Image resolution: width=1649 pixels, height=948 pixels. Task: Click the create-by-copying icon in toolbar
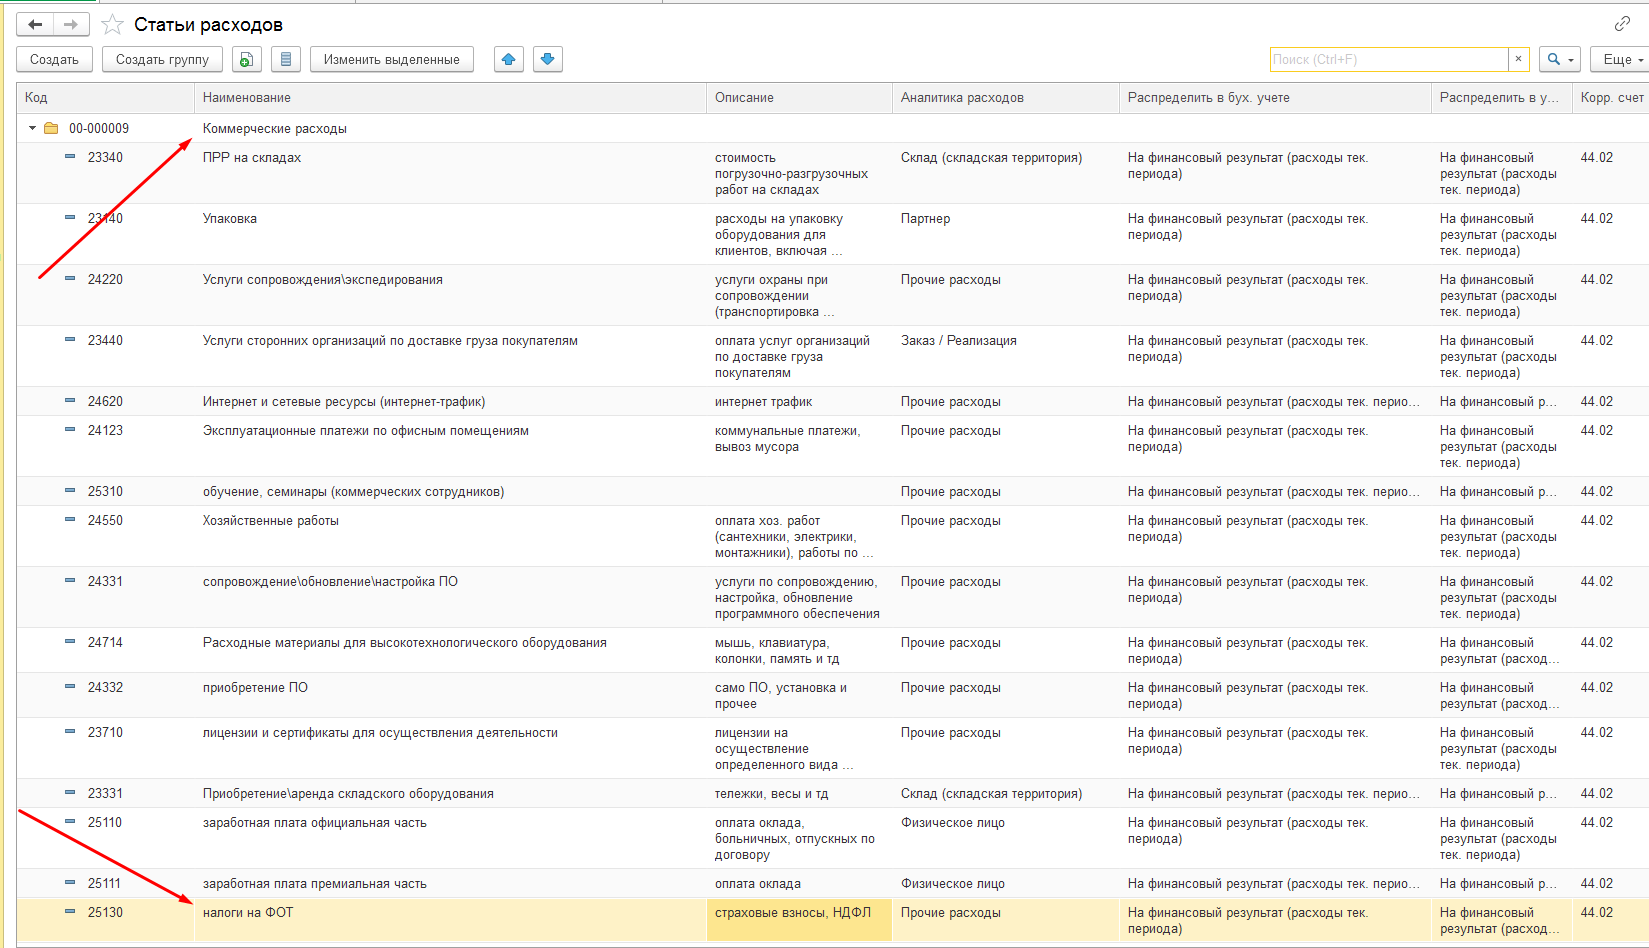point(247,60)
